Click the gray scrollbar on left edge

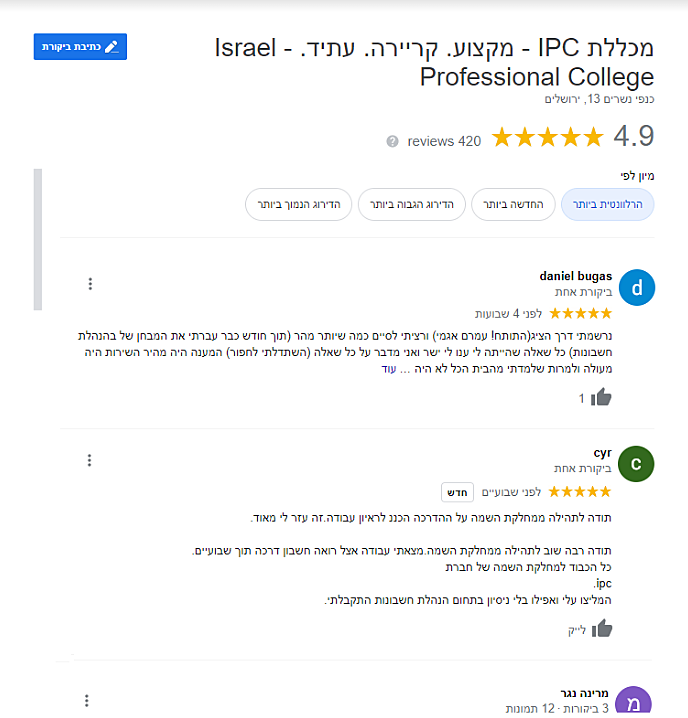pyautogui.click(x=38, y=240)
